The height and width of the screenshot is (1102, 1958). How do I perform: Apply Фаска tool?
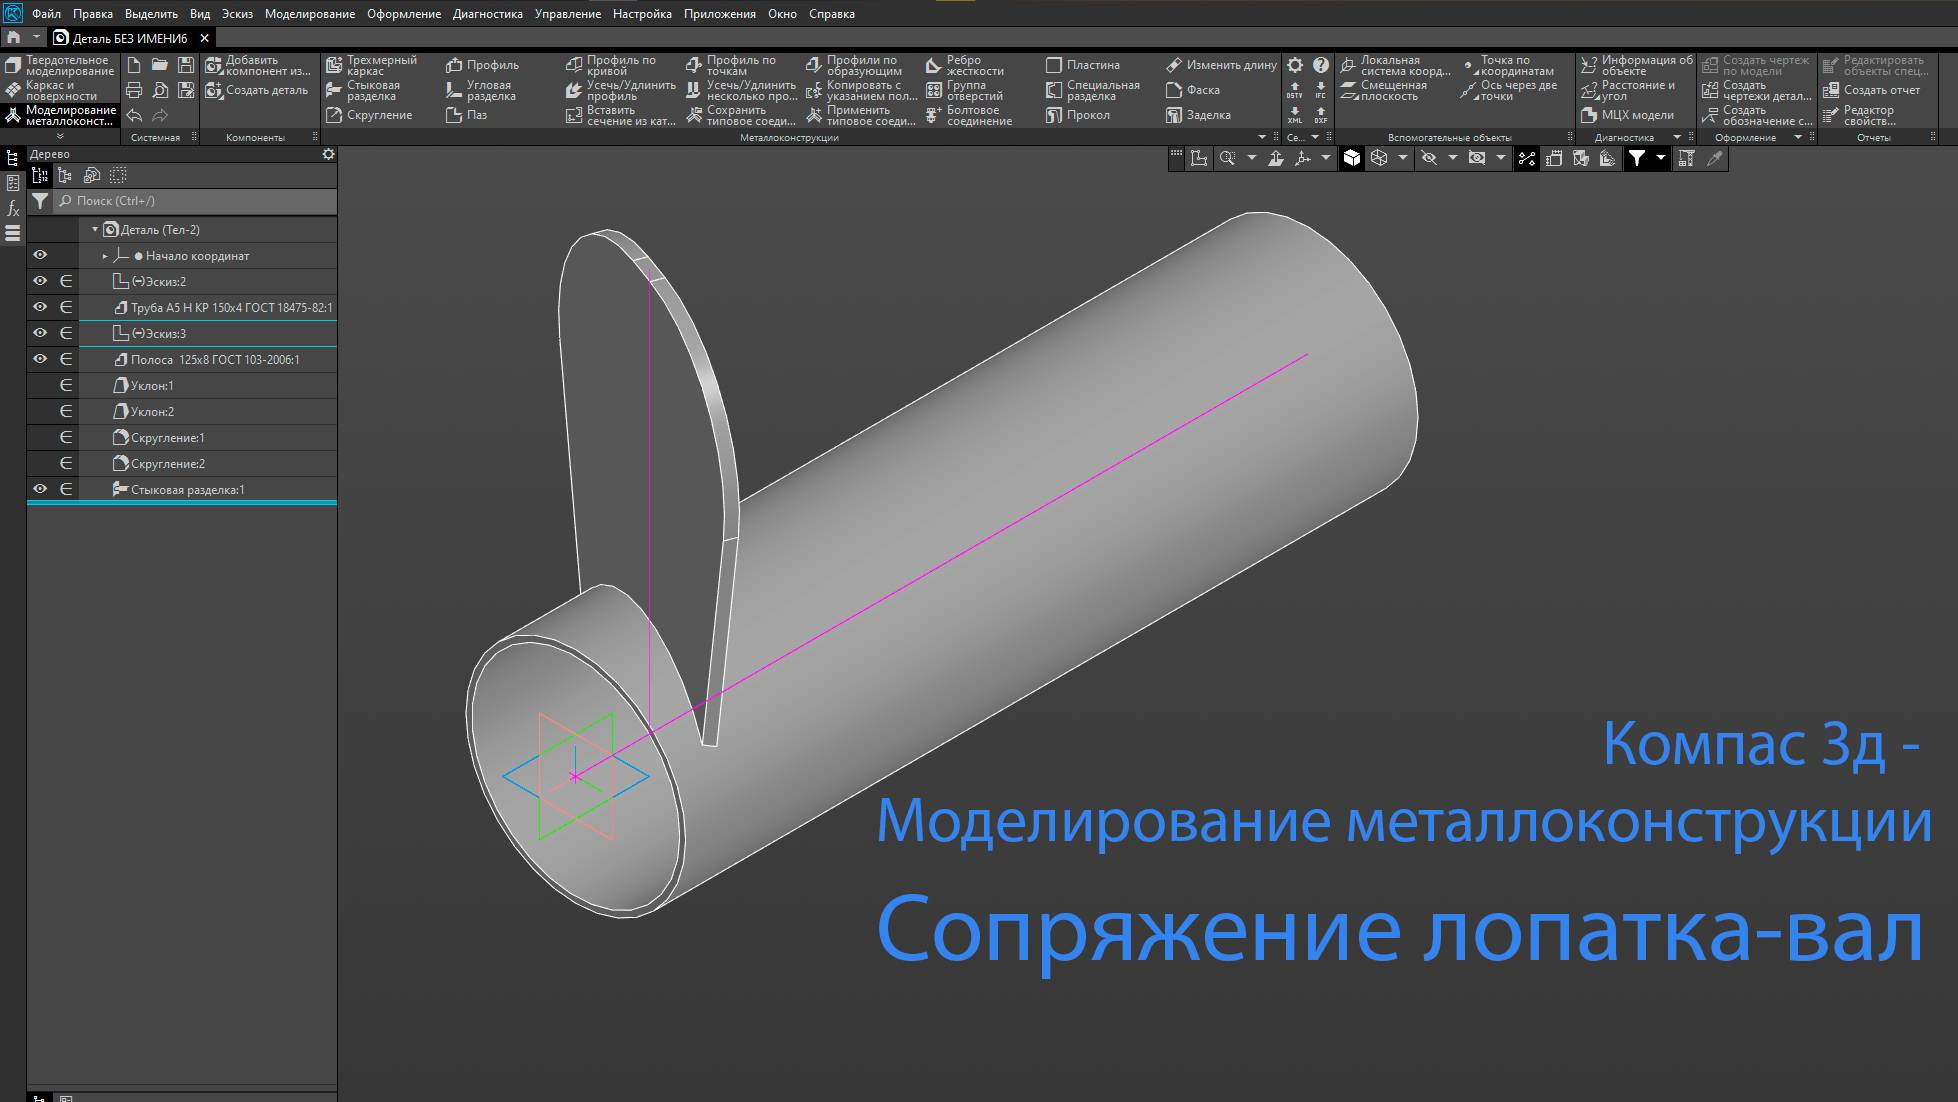pos(1193,90)
